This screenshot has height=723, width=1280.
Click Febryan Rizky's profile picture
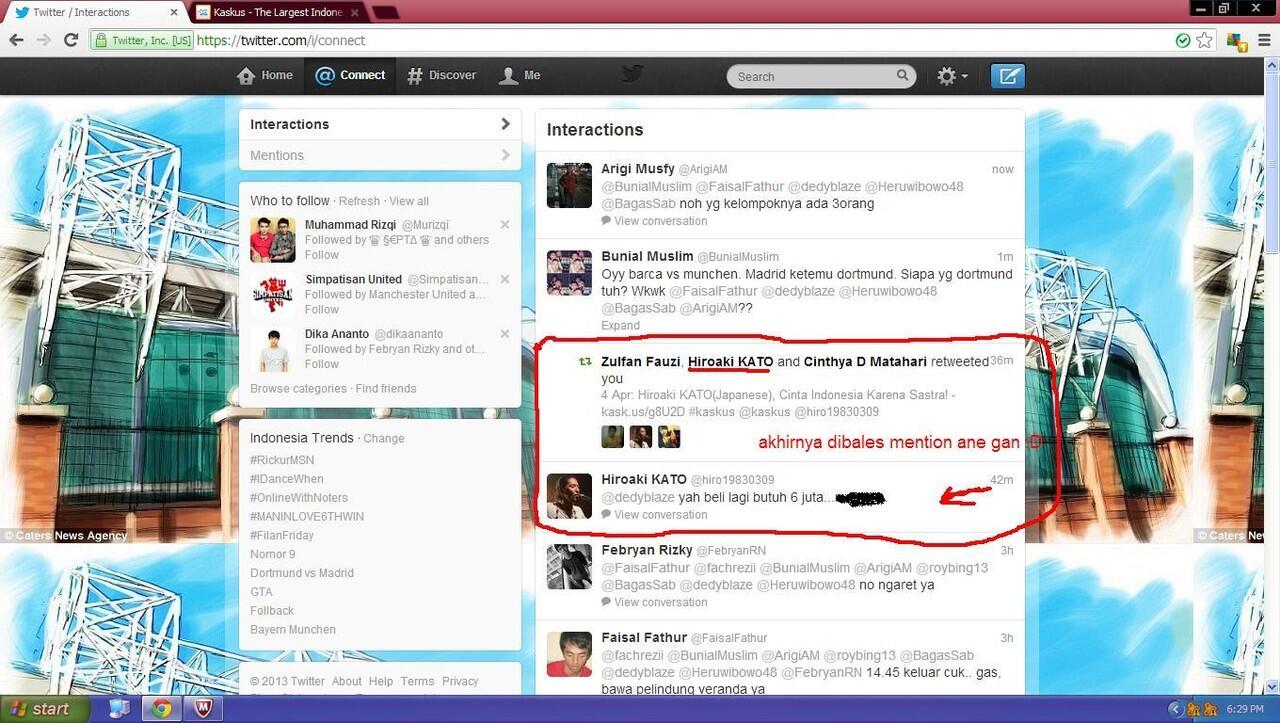pos(570,567)
